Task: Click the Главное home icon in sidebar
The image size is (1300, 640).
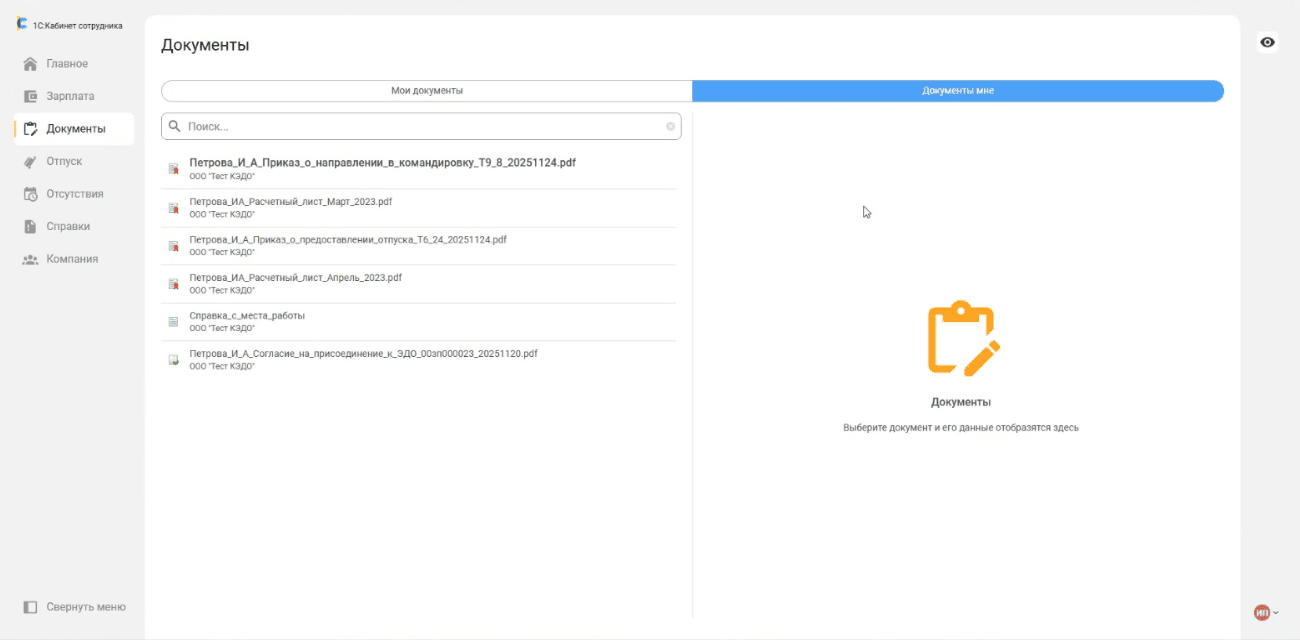Action: pos(30,64)
